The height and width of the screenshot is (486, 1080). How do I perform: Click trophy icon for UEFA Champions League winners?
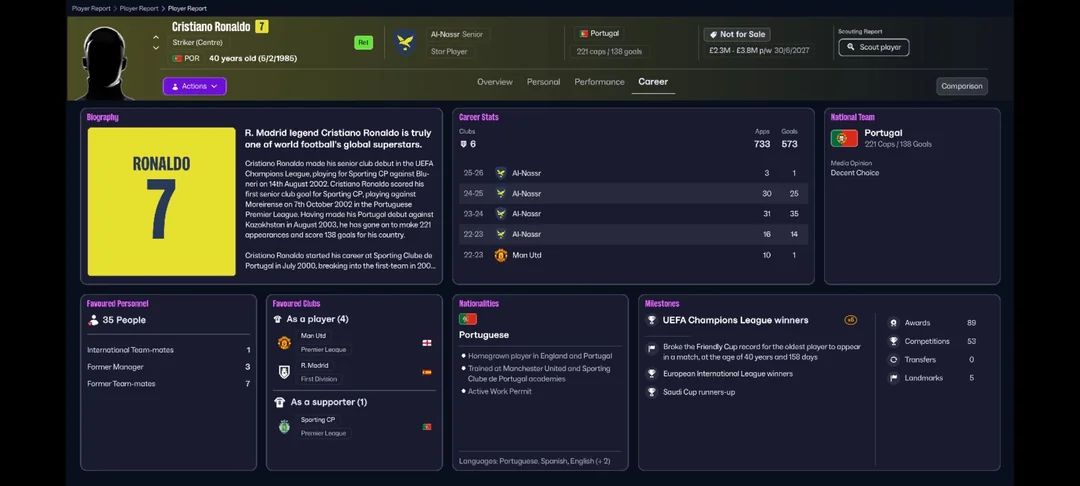651,320
